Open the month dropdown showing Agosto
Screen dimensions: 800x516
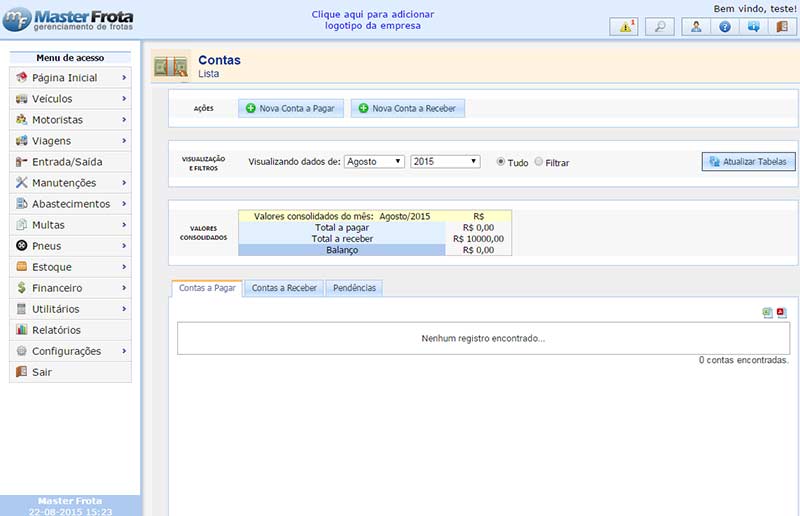click(374, 162)
